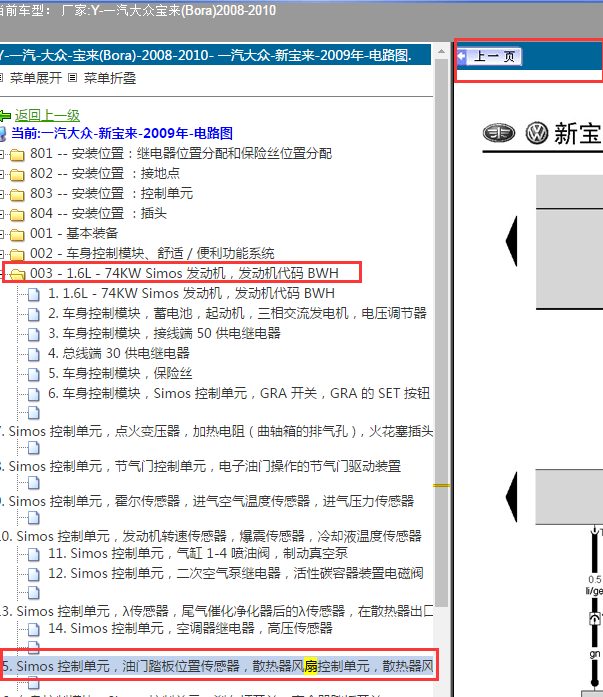Click green back arrow icon beside 返回上一级
The image size is (603, 697).
click(5, 116)
